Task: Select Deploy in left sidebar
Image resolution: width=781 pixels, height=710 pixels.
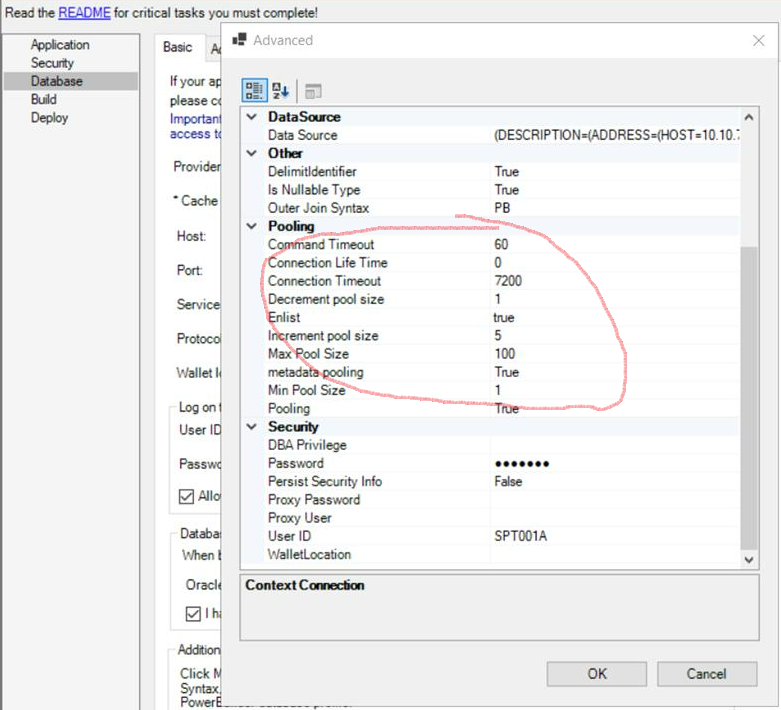Action: [49, 117]
